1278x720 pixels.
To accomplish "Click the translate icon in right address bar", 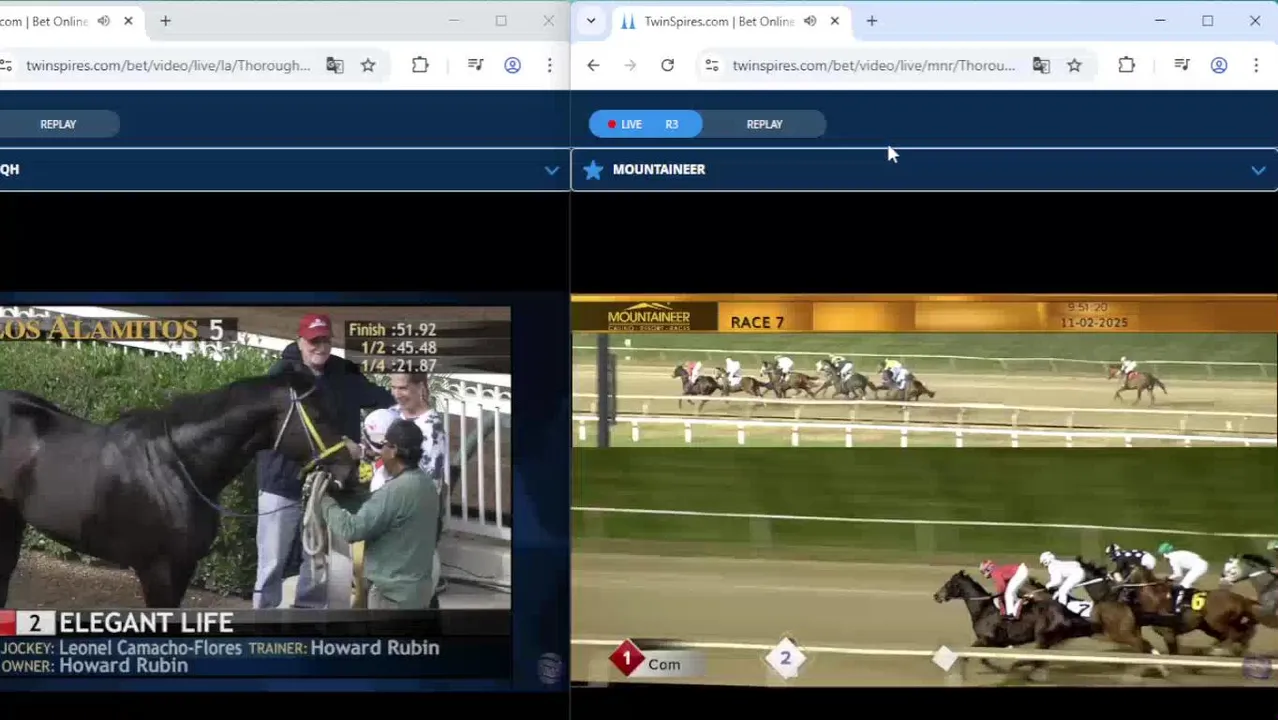I will (1041, 65).
